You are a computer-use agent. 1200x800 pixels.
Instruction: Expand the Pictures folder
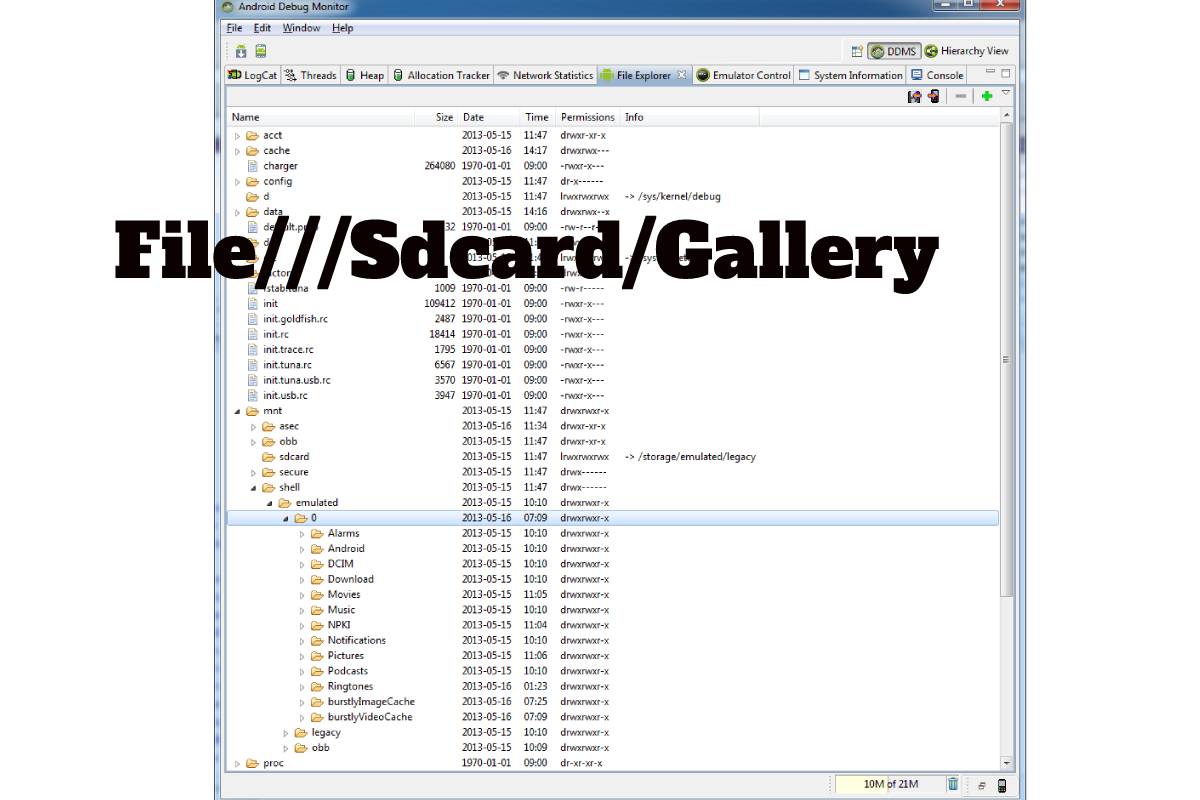pyautogui.click(x=302, y=656)
